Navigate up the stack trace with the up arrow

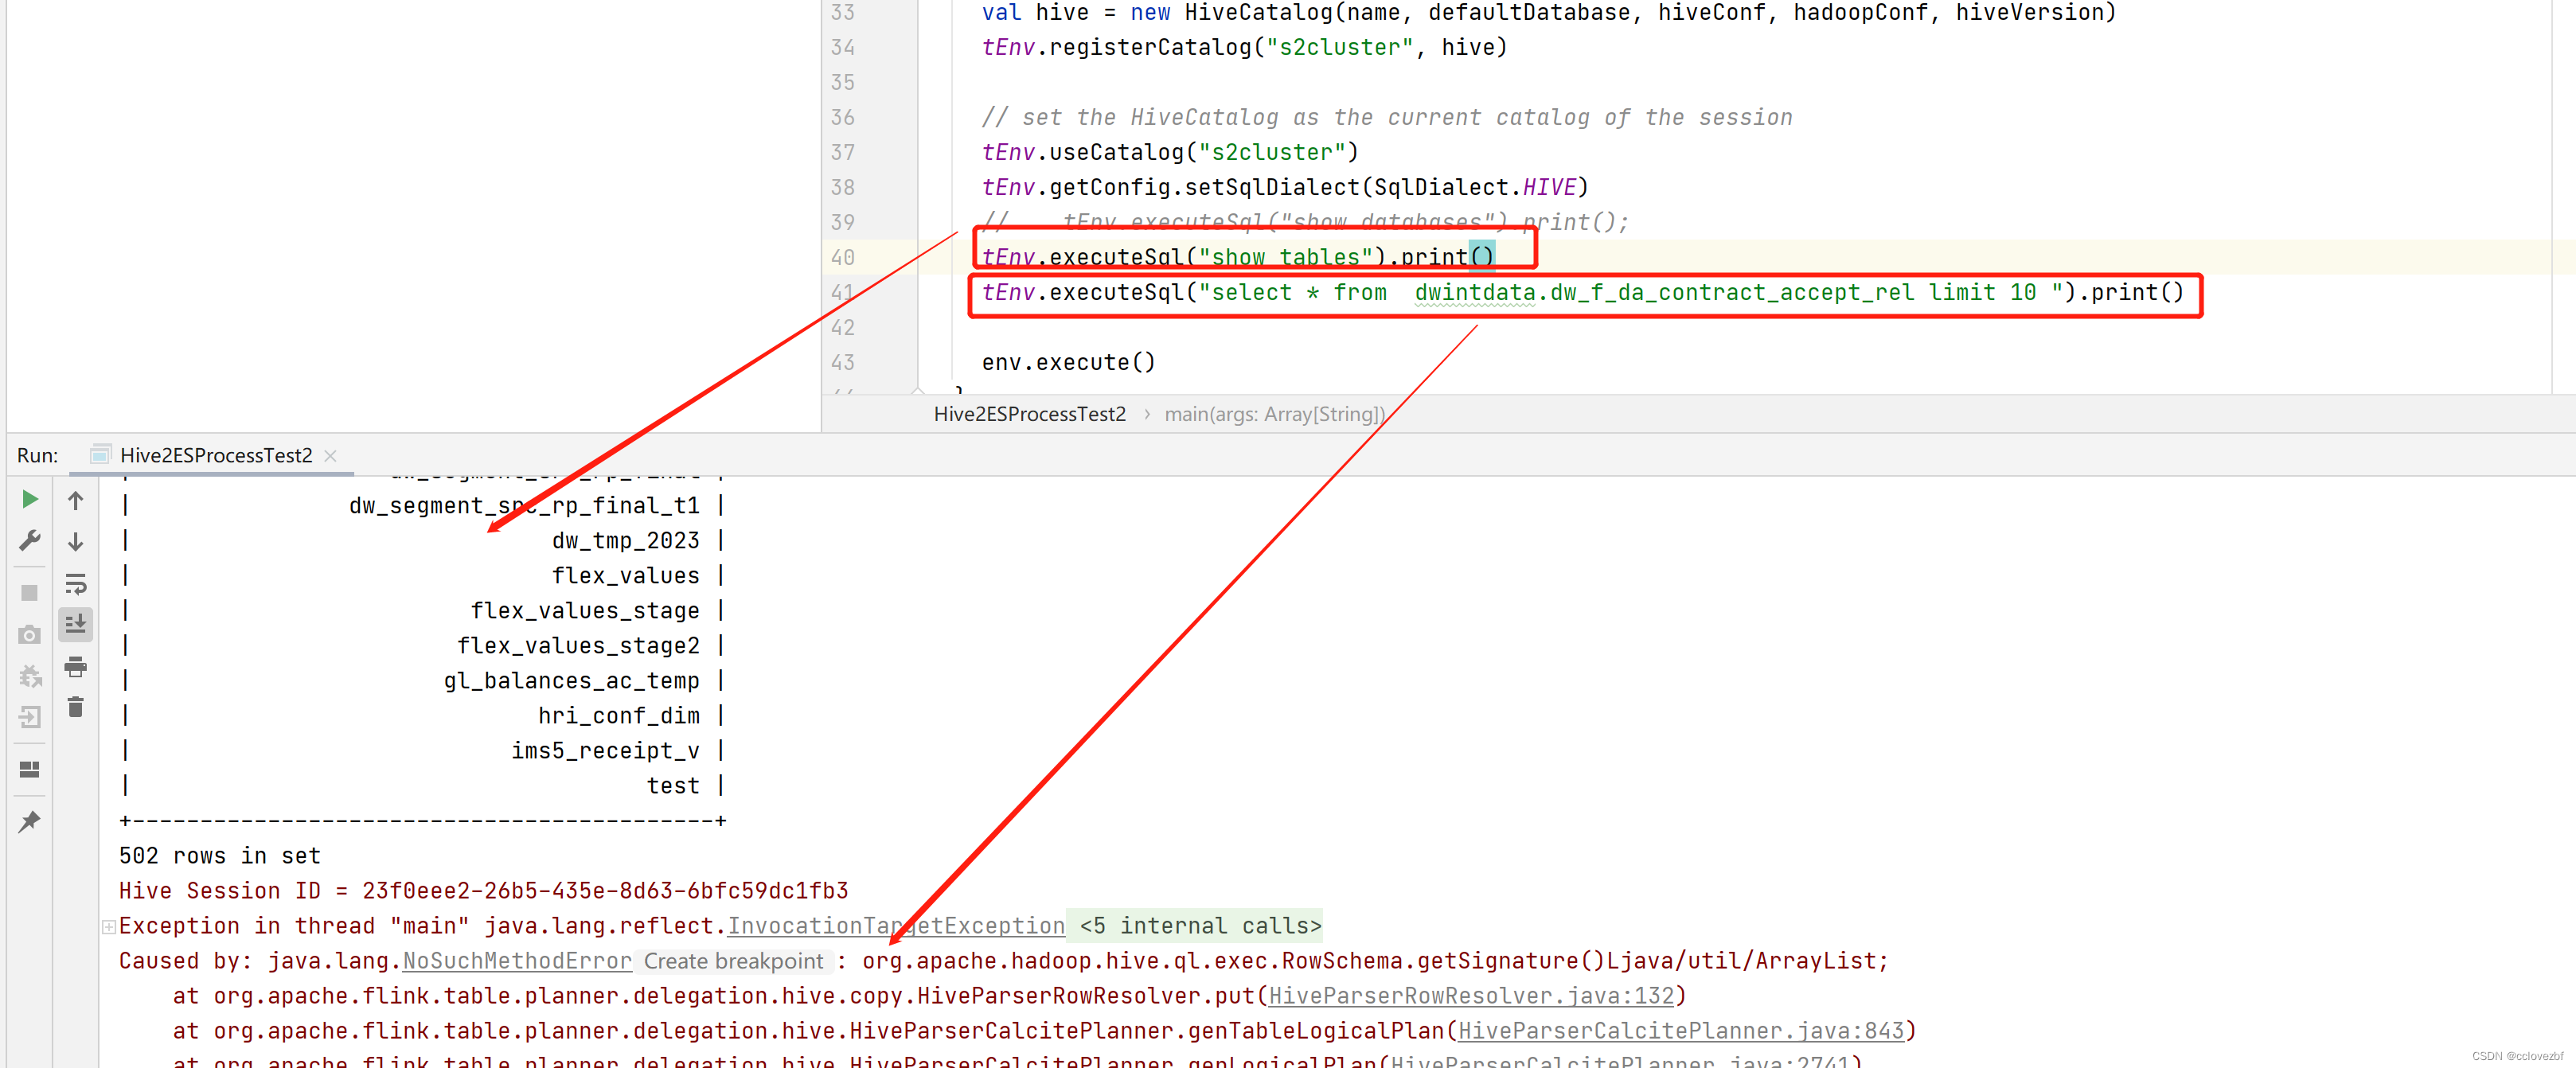click(x=75, y=499)
